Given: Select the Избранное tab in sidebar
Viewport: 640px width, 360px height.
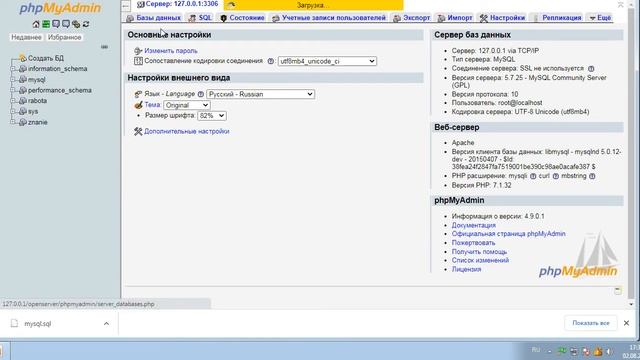Looking at the screenshot, I should pos(64,37).
